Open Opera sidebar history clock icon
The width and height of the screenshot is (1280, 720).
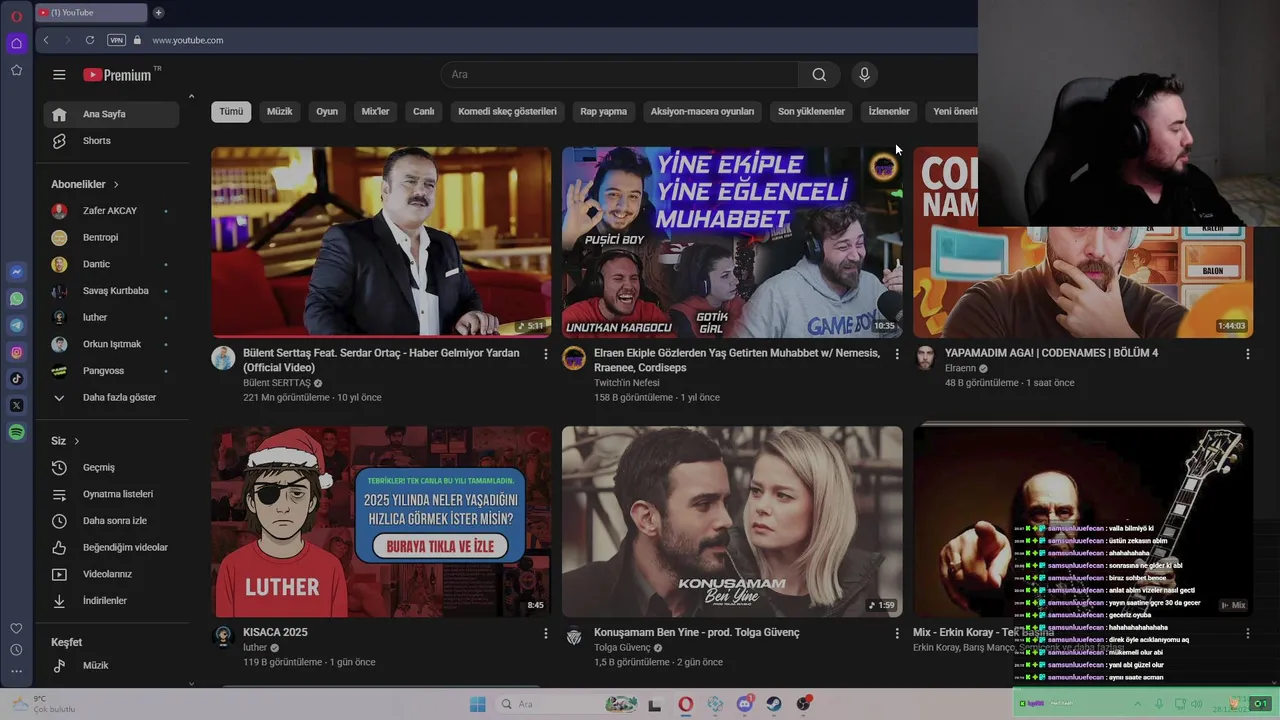(16, 650)
